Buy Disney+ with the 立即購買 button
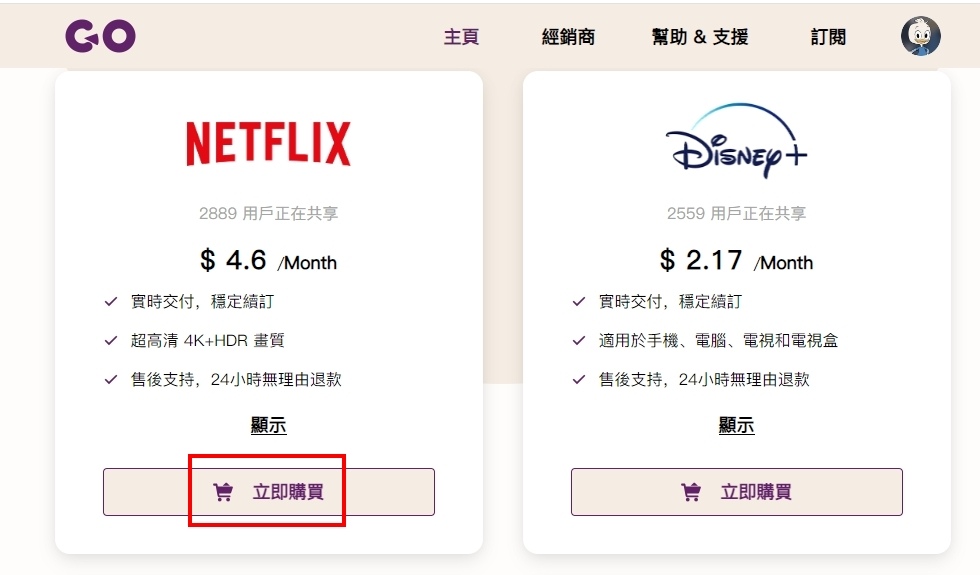The image size is (980, 575). coord(737,492)
